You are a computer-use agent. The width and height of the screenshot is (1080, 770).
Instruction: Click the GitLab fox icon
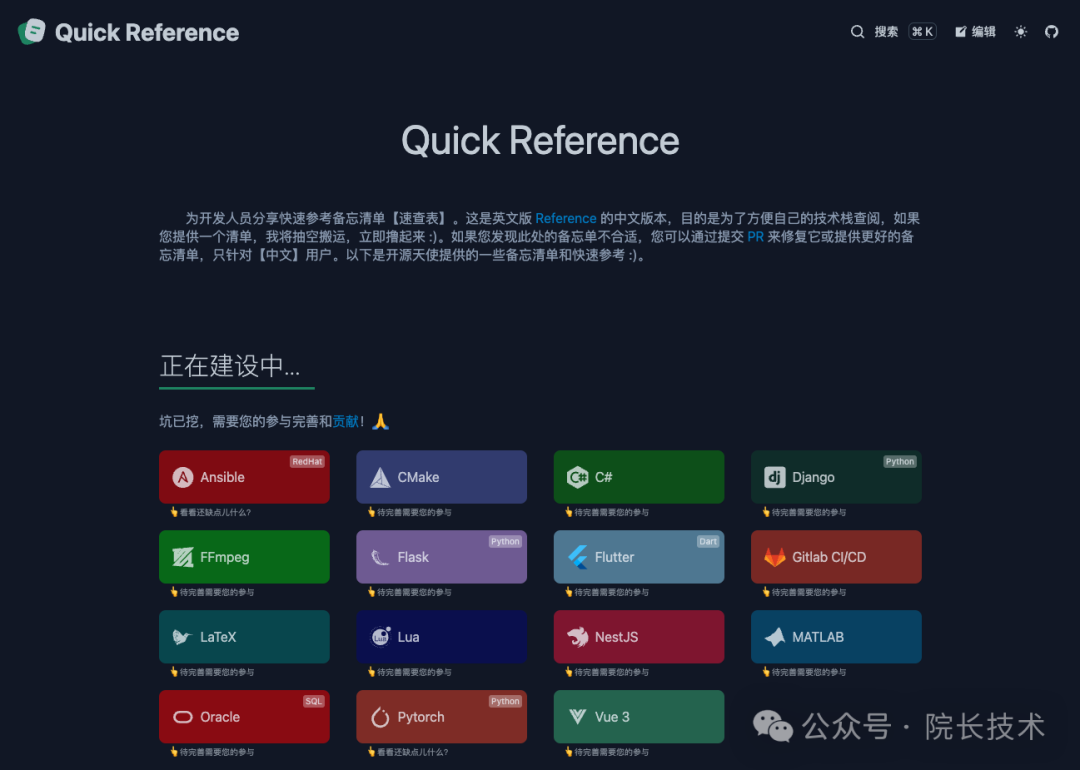tap(775, 557)
